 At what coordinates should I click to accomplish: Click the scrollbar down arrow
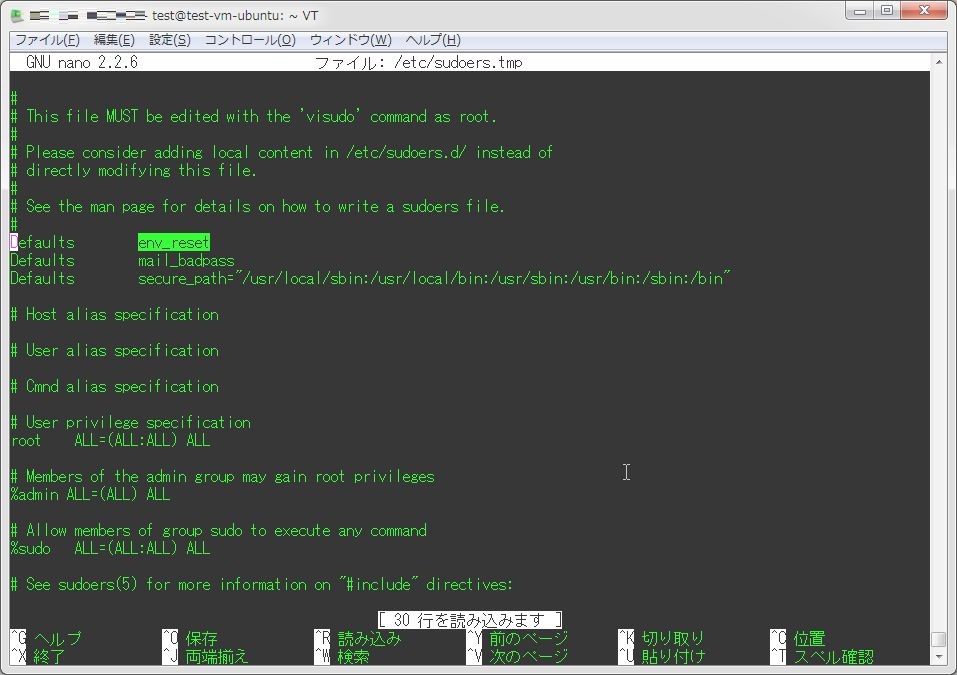[x=939, y=657]
